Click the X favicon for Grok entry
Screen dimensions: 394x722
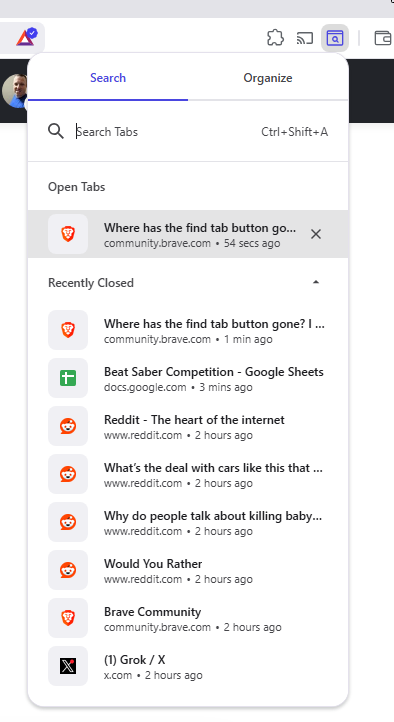68,666
